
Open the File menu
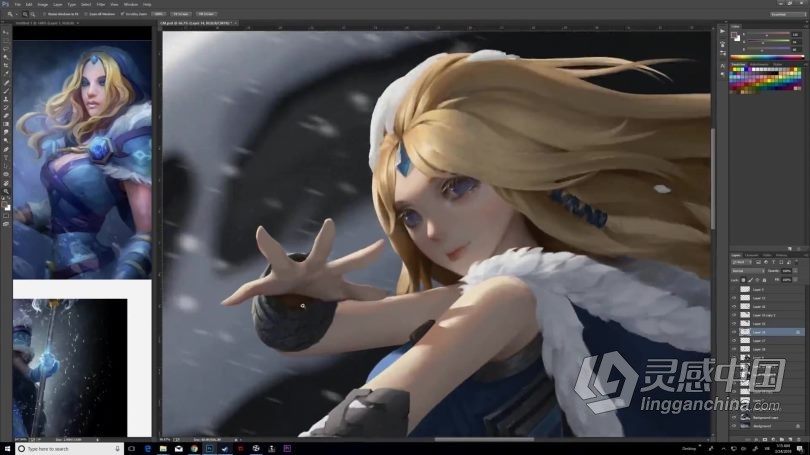tap(18, 4)
